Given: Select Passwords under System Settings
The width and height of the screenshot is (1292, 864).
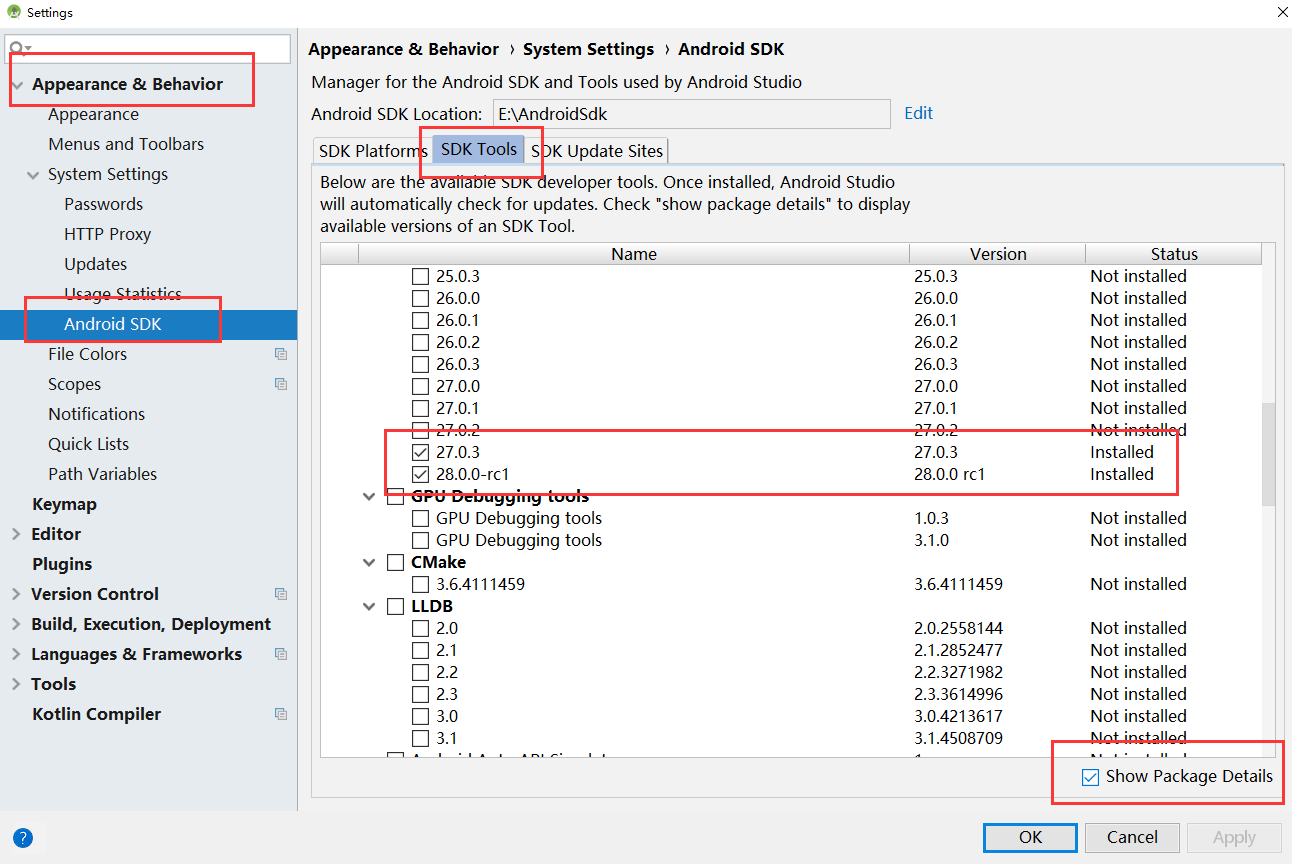Looking at the screenshot, I should [x=103, y=204].
